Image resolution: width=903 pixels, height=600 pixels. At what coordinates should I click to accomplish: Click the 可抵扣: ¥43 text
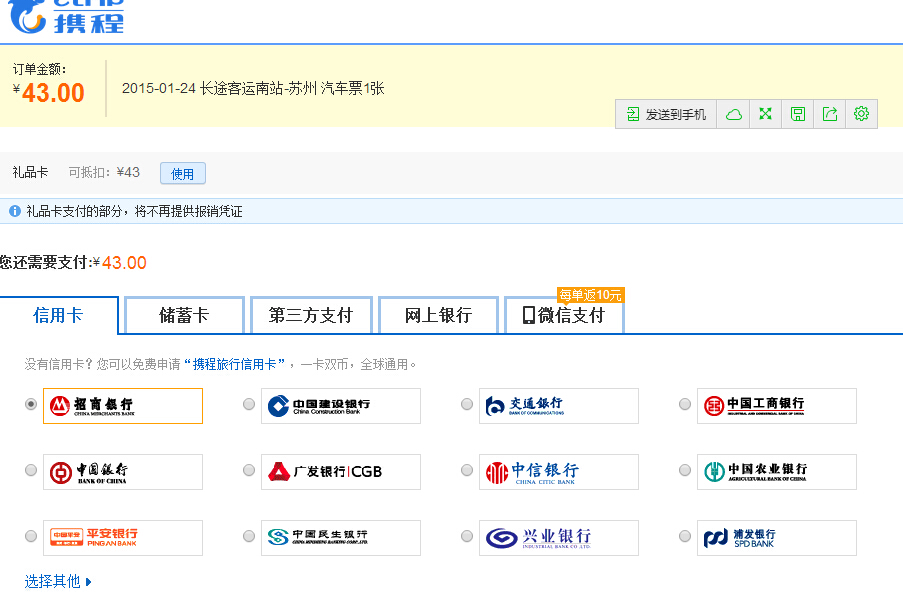click(104, 172)
